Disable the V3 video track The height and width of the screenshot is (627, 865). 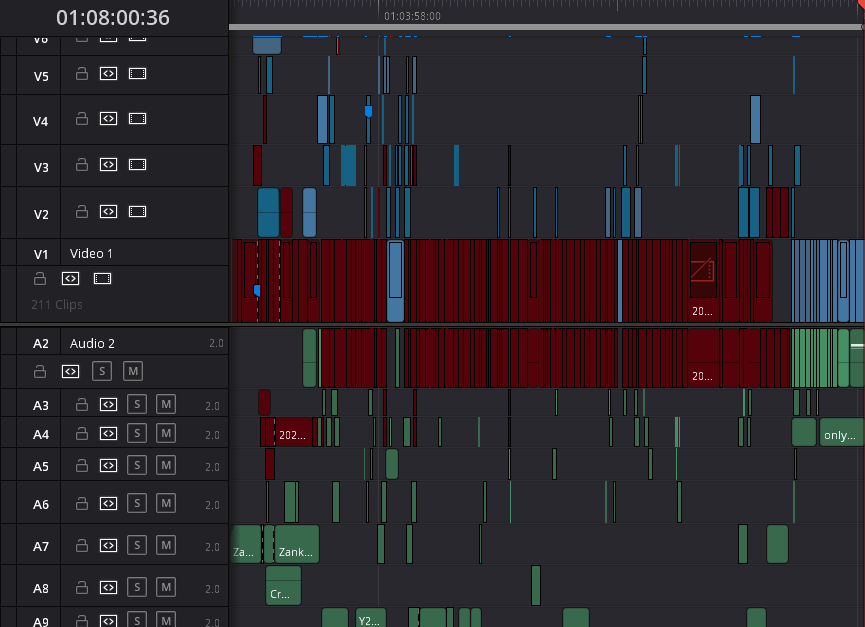tap(137, 164)
